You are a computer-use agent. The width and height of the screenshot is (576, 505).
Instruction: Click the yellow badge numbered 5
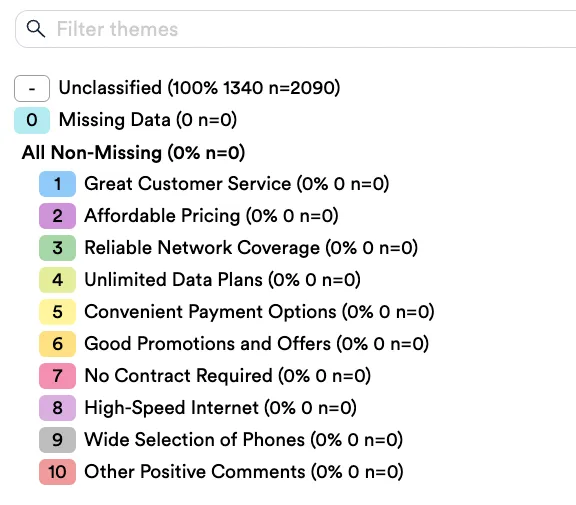57,312
